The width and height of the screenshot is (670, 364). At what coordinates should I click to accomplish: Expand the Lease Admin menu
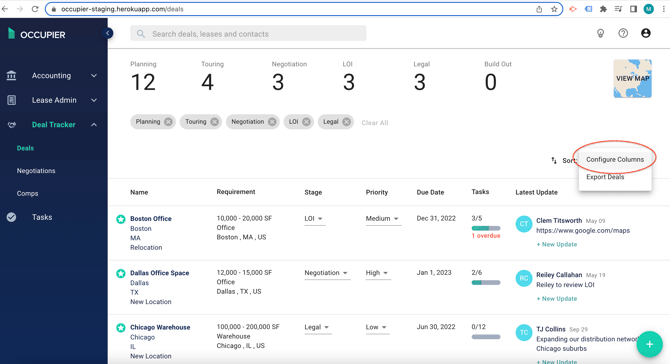94,100
